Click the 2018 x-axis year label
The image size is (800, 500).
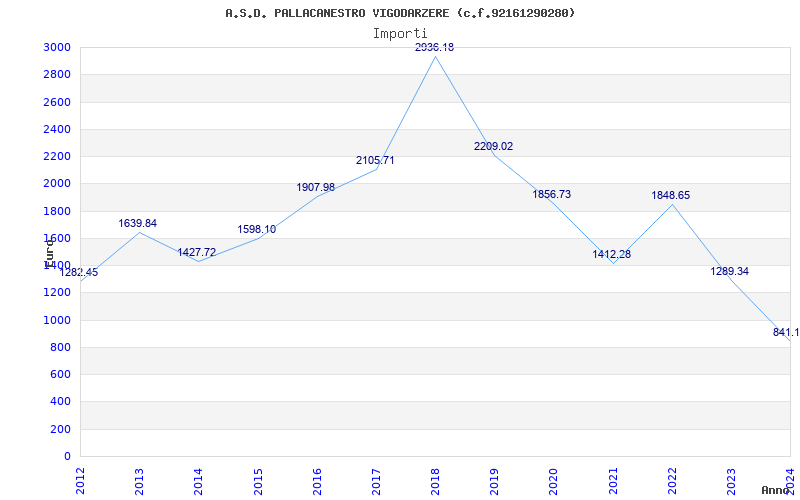coord(435,481)
